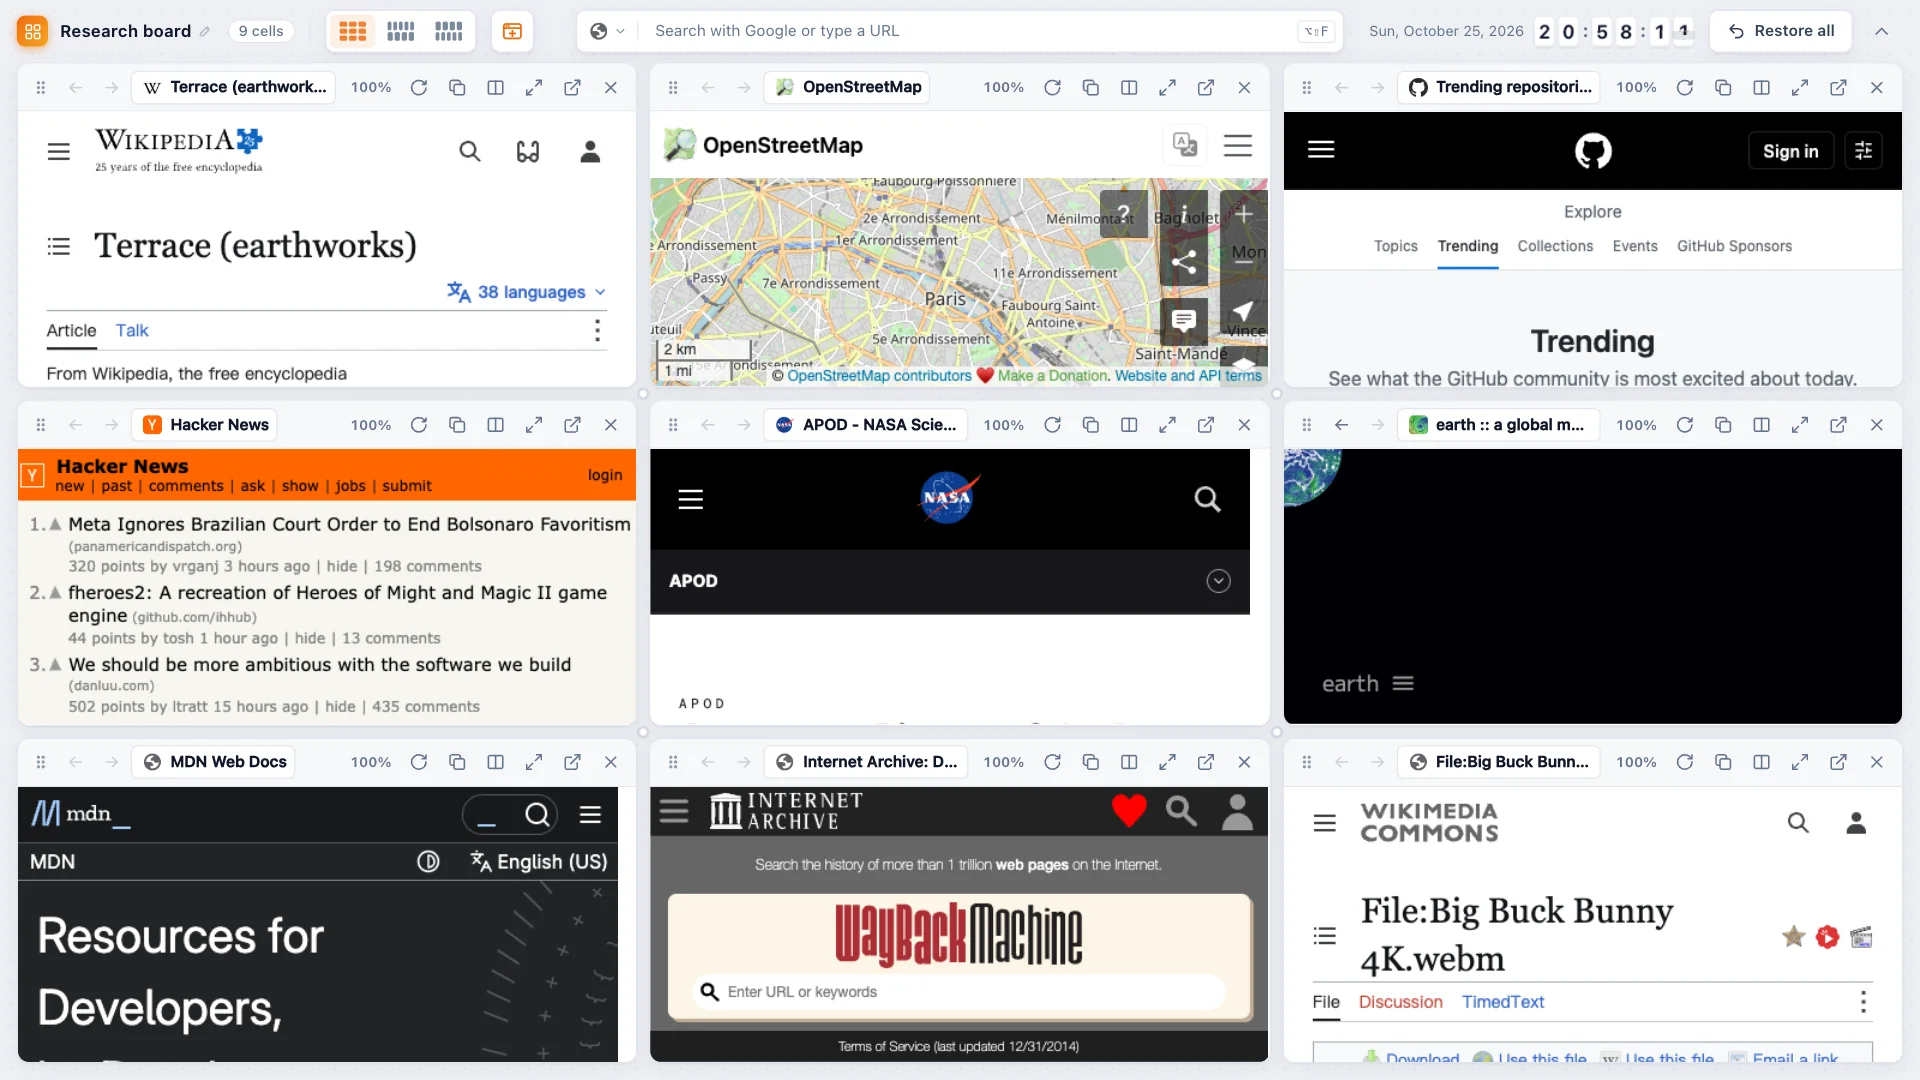Screen dimensions: 1920x1080
Task: Select the four-column grid layout icon
Action: click(x=400, y=31)
